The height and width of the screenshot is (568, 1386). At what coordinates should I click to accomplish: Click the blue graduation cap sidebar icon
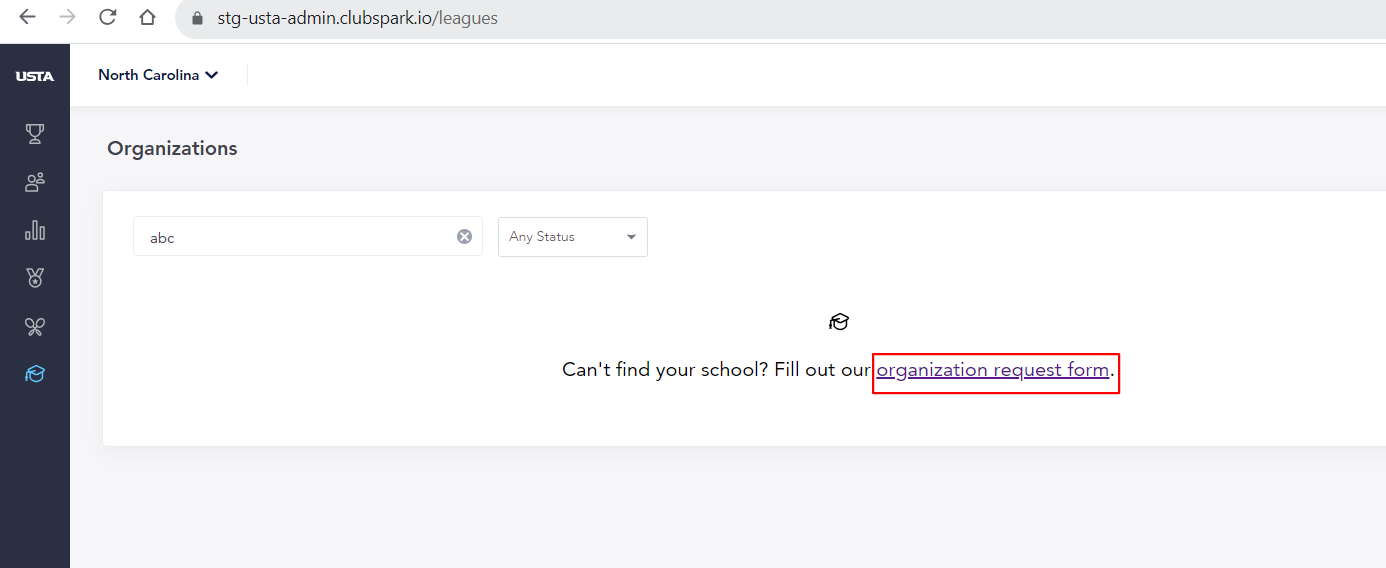point(35,374)
